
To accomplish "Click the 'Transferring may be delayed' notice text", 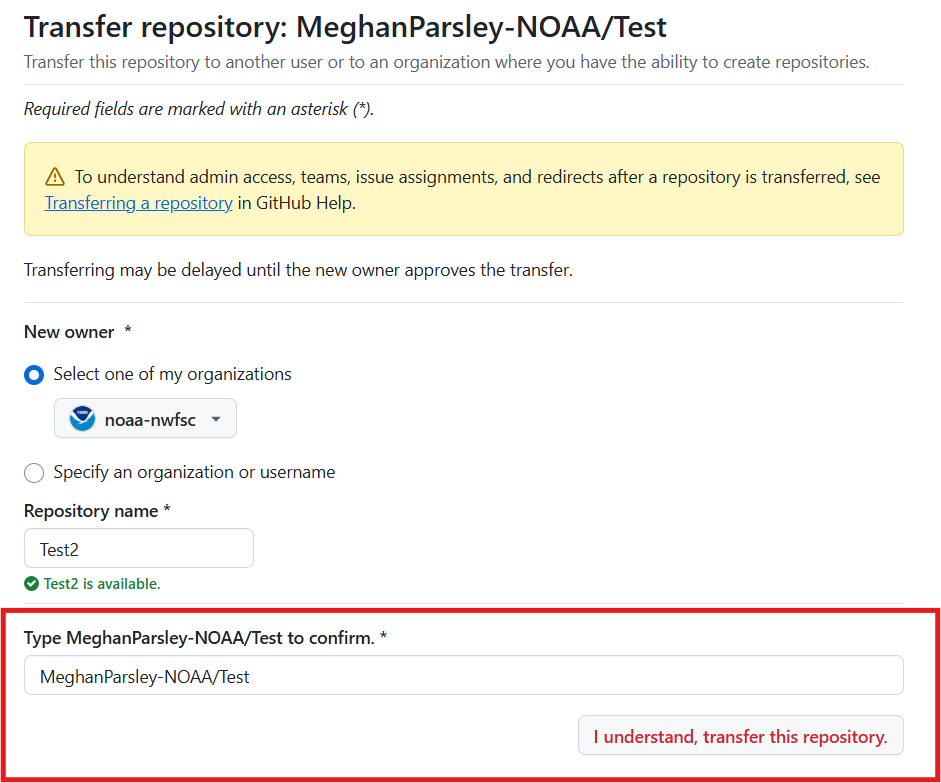I will 298,270.
